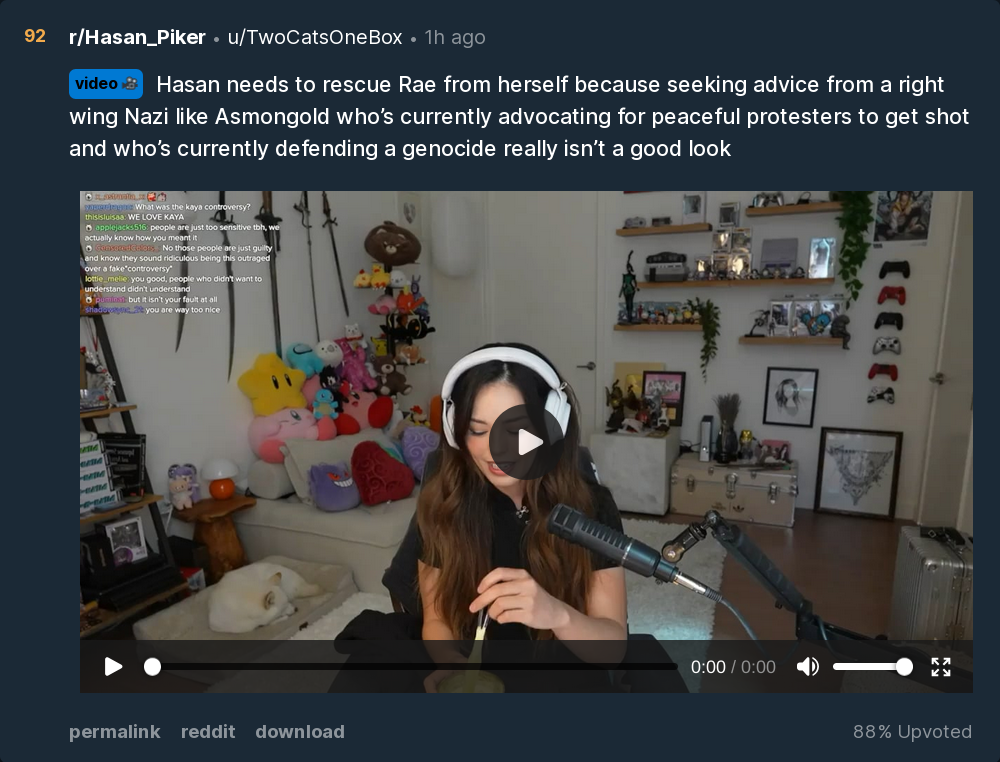The height and width of the screenshot is (762, 1000).
Task: Click the 1h ago timestamp
Action: coord(455,37)
